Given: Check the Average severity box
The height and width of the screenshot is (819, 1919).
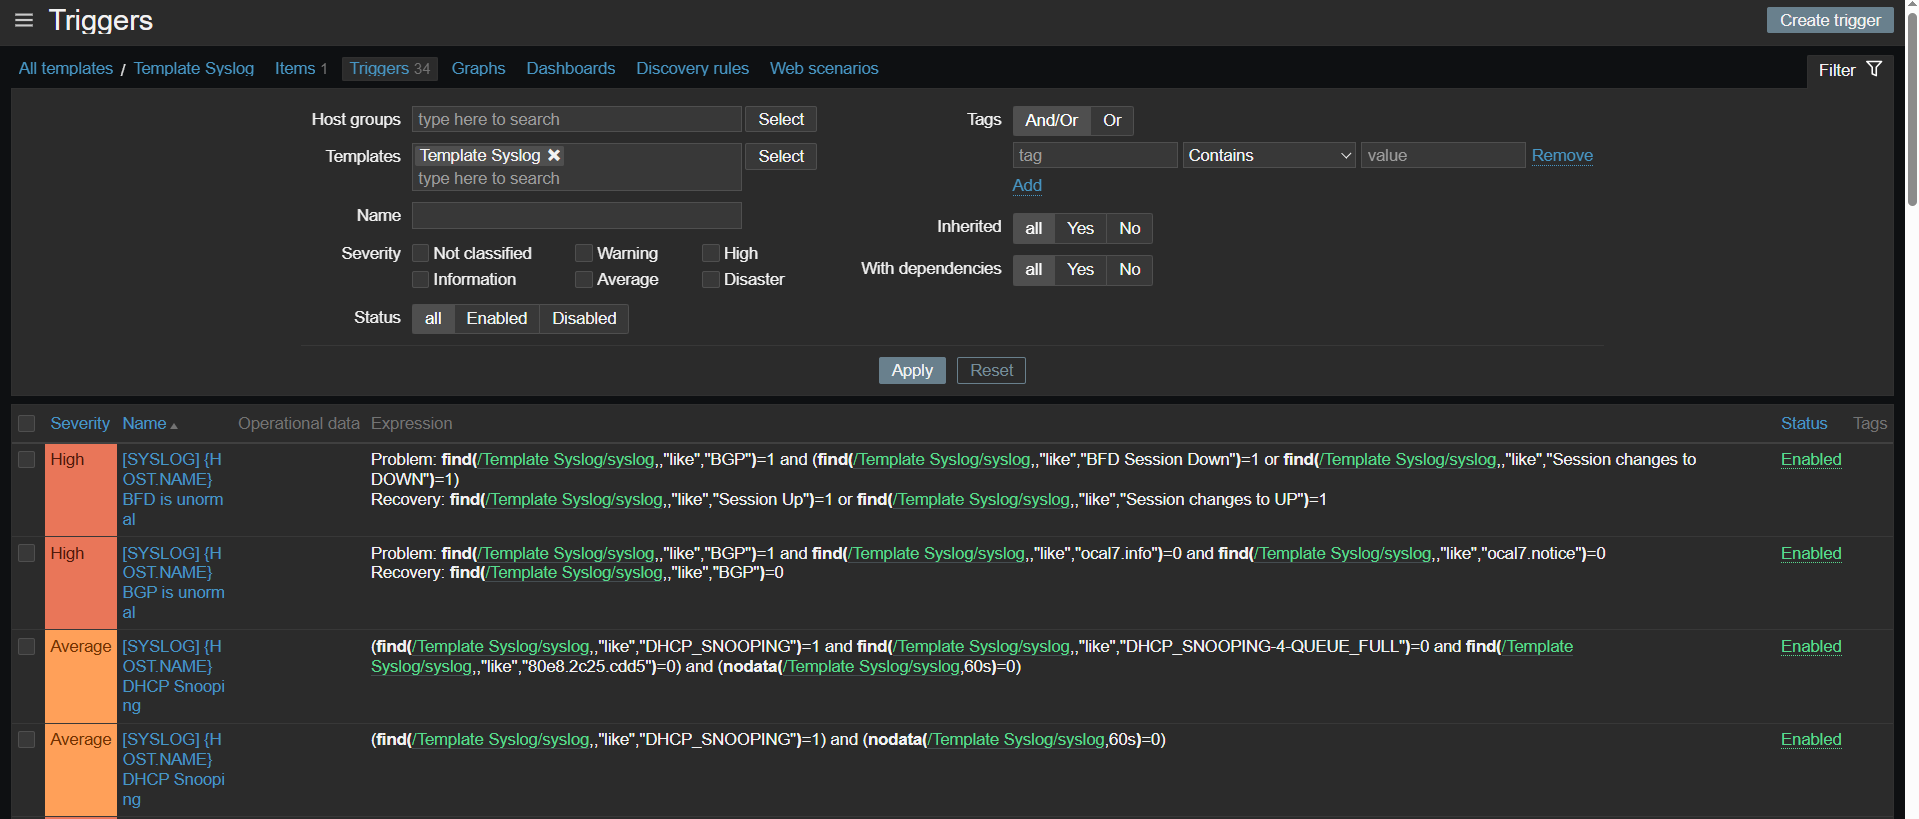Looking at the screenshot, I should pyautogui.click(x=584, y=279).
